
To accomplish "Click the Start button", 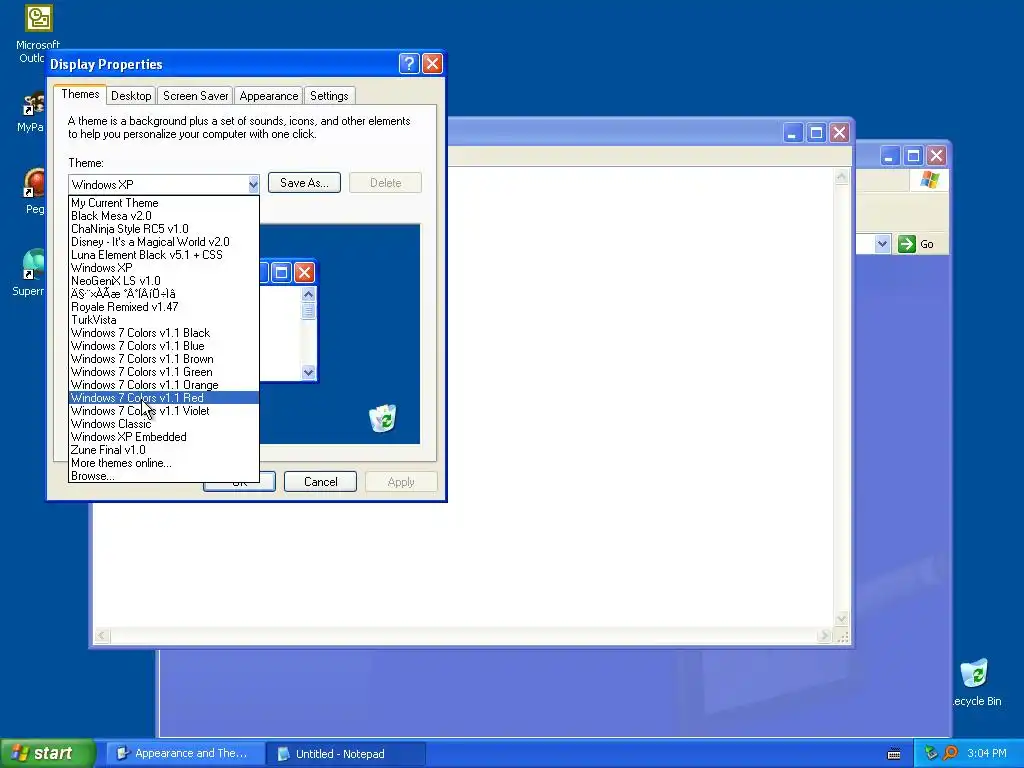I will pos(47,753).
